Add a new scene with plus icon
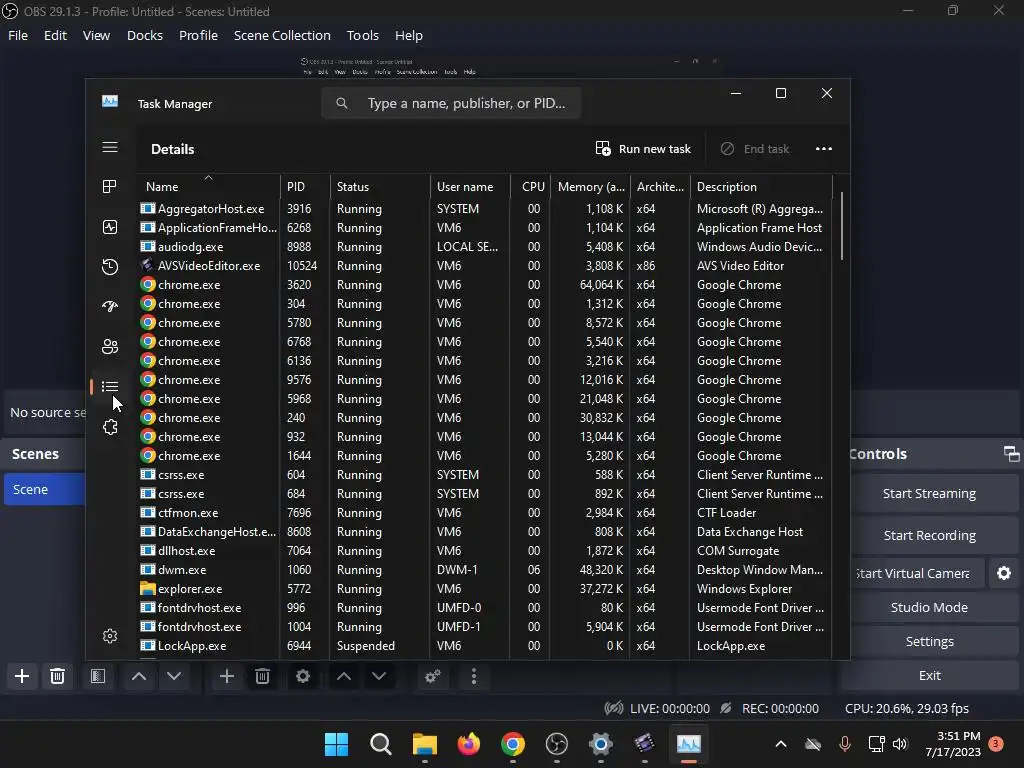The width and height of the screenshot is (1024, 768). [x=22, y=676]
